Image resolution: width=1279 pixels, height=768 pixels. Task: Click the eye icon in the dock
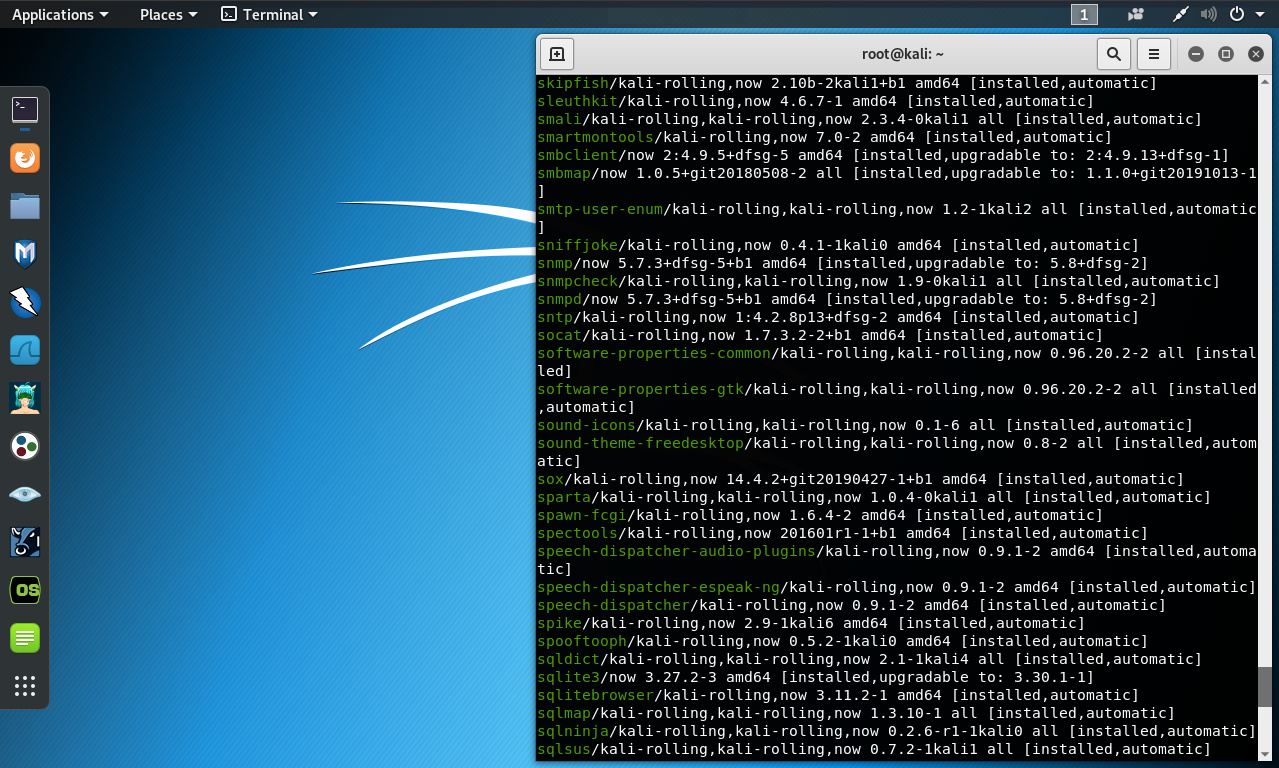click(25, 494)
